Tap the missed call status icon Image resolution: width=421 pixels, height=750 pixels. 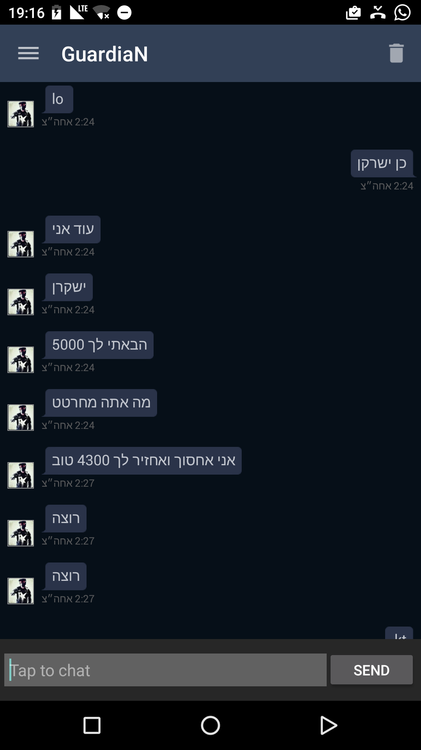377,12
